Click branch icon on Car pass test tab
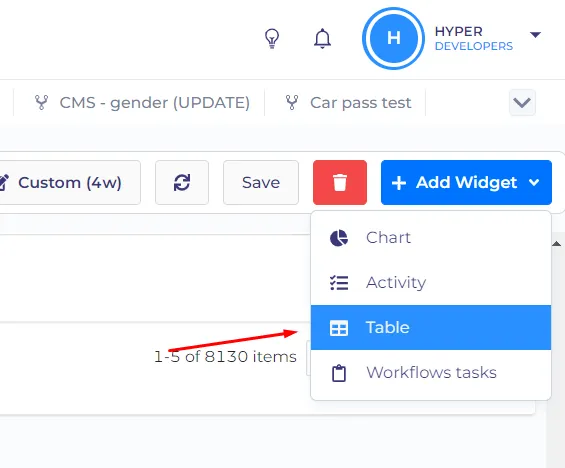 click(x=292, y=103)
